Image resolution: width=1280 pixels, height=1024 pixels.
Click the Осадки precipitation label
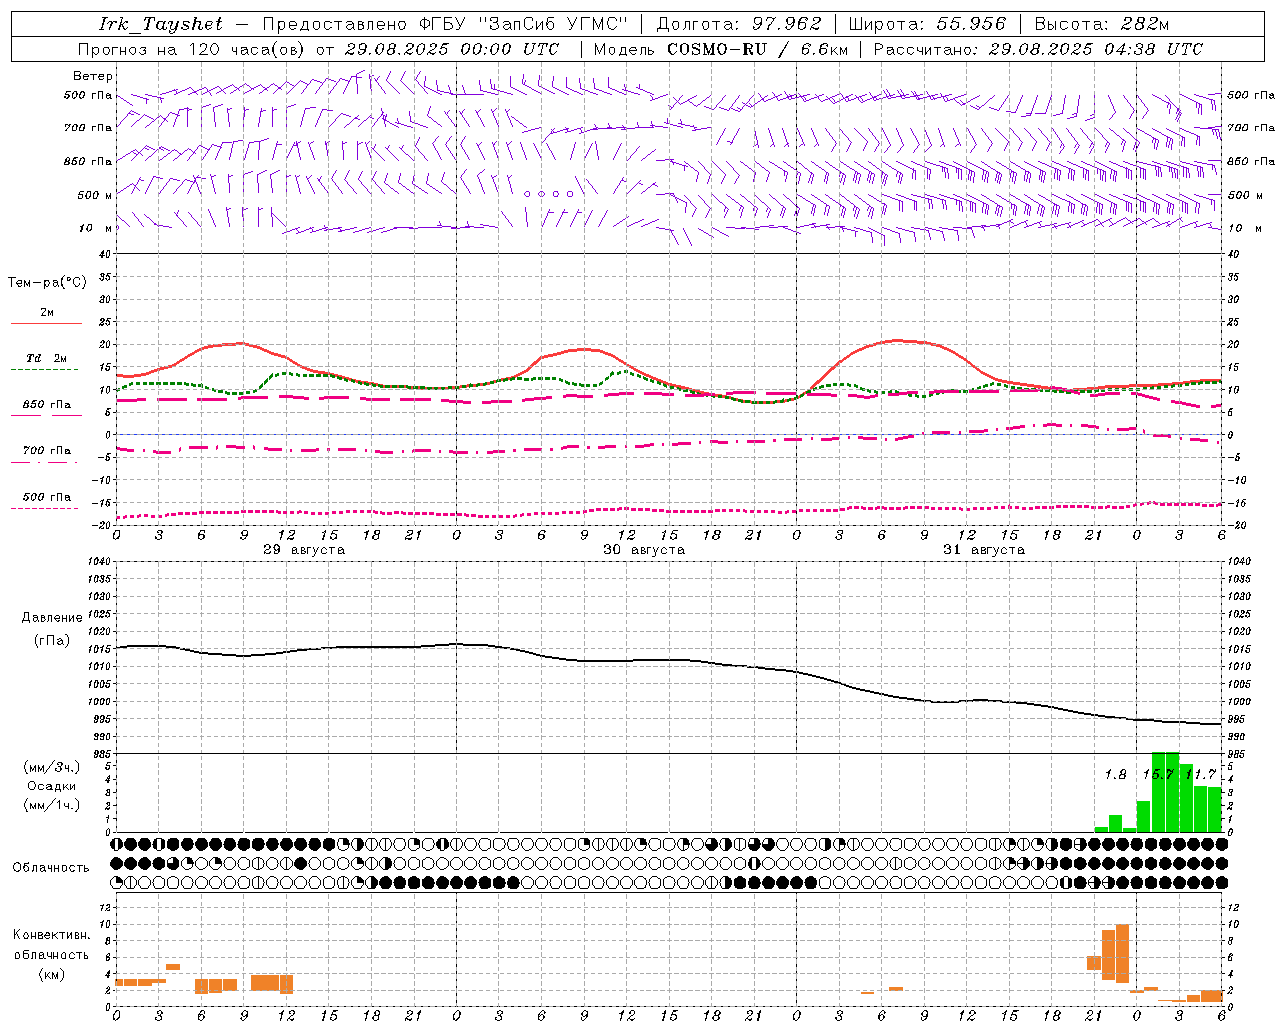click(x=52, y=786)
